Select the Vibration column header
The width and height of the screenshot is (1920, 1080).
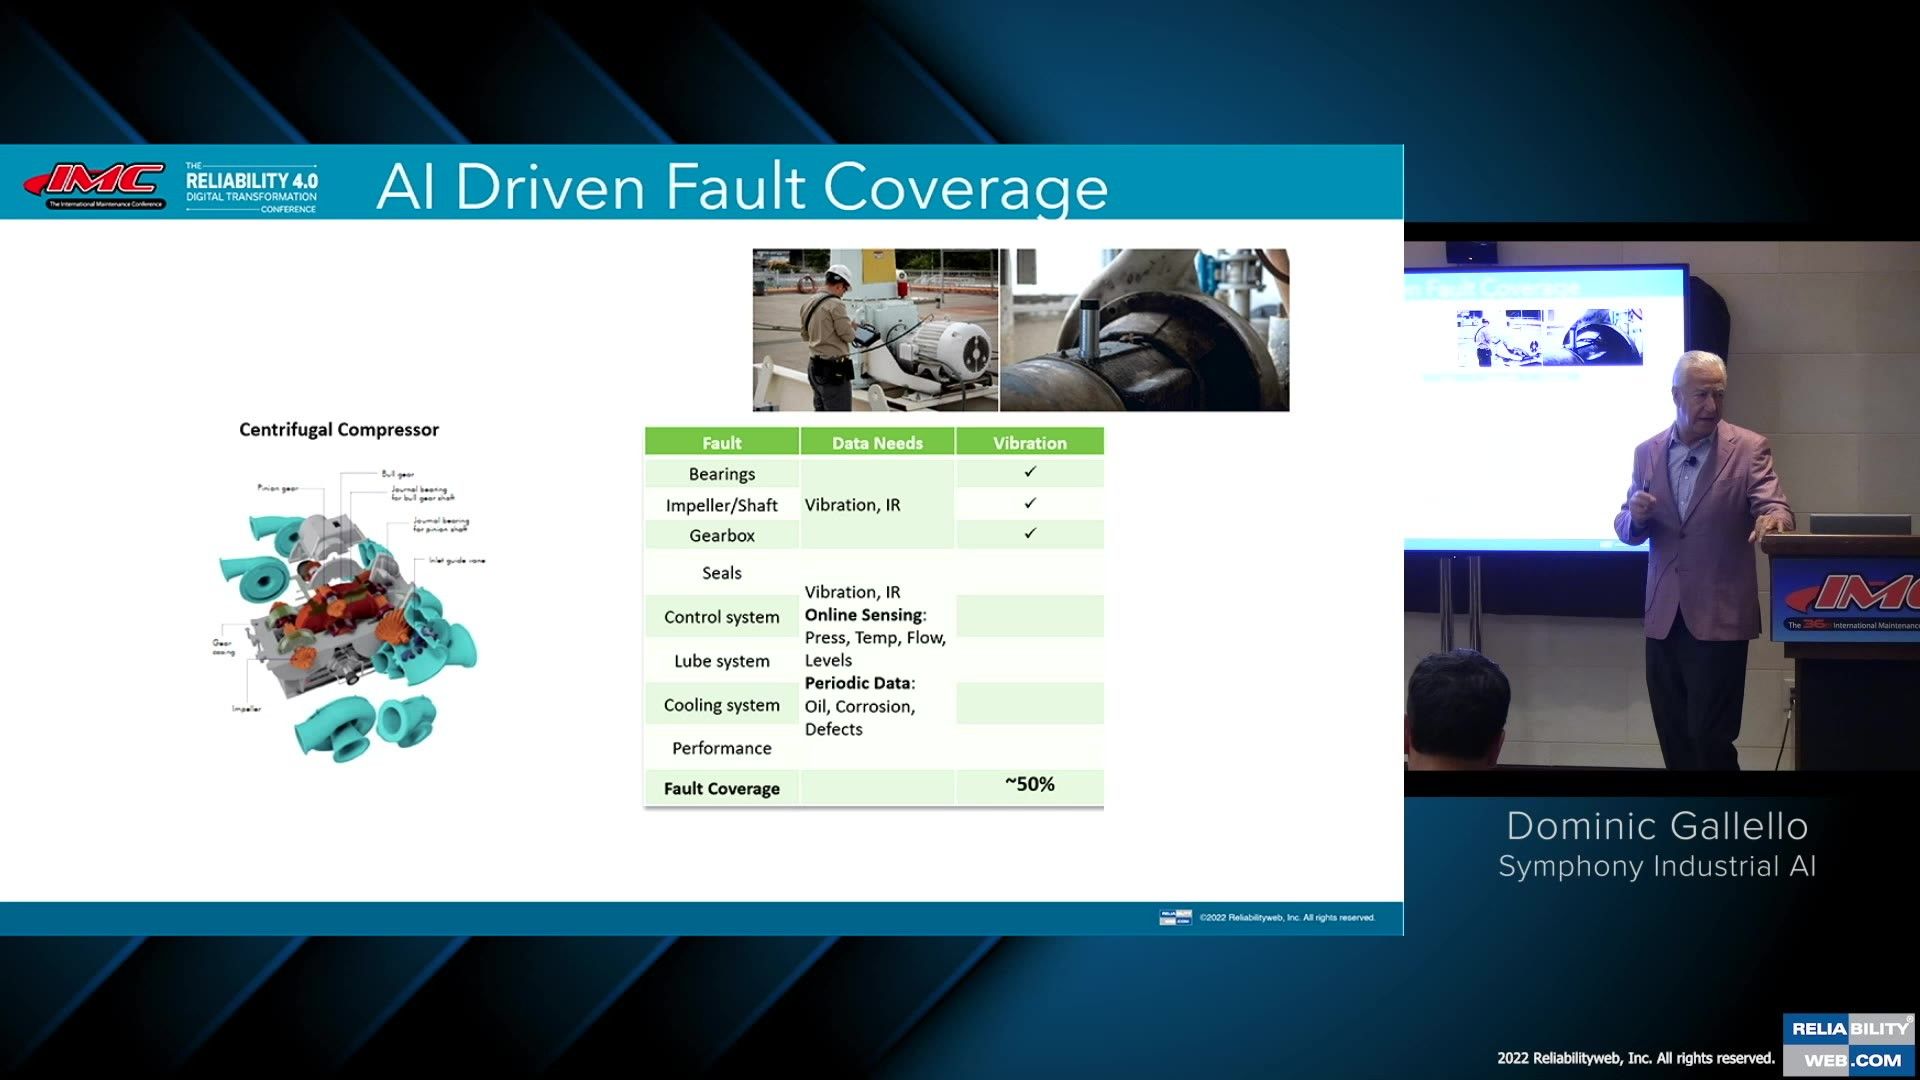pyautogui.click(x=1029, y=442)
